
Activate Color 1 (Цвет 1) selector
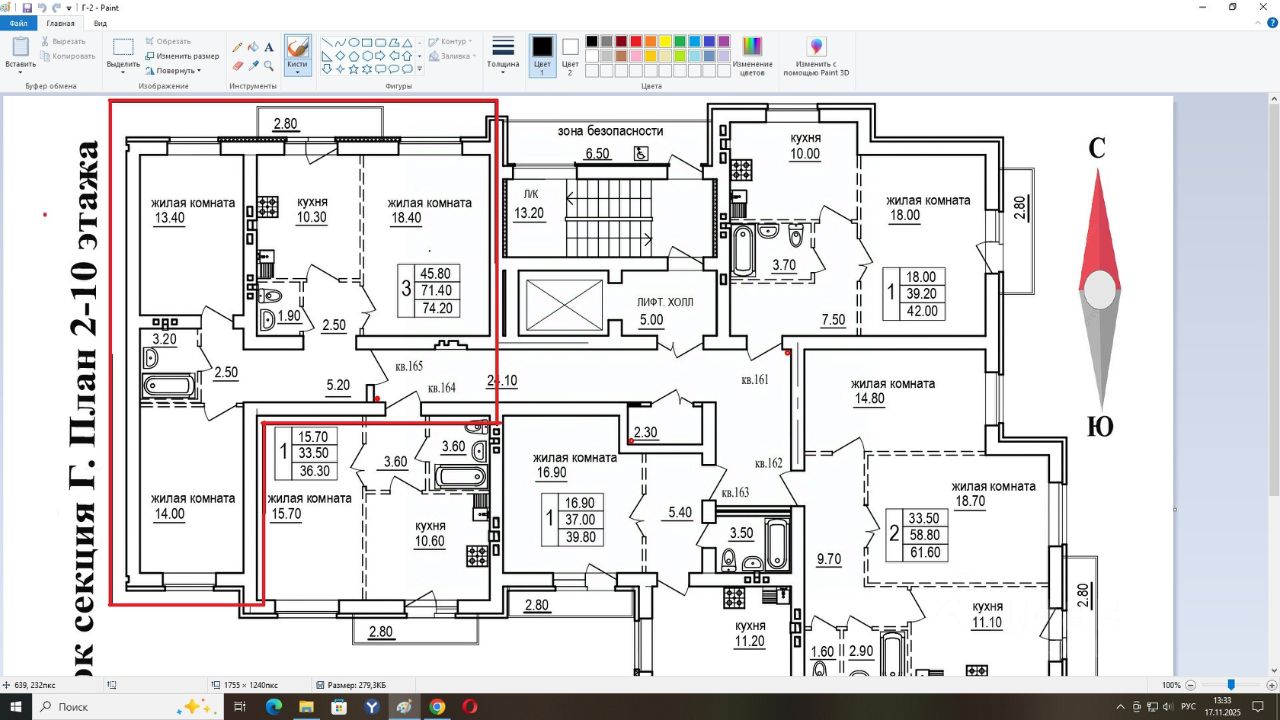tap(542, 55)
